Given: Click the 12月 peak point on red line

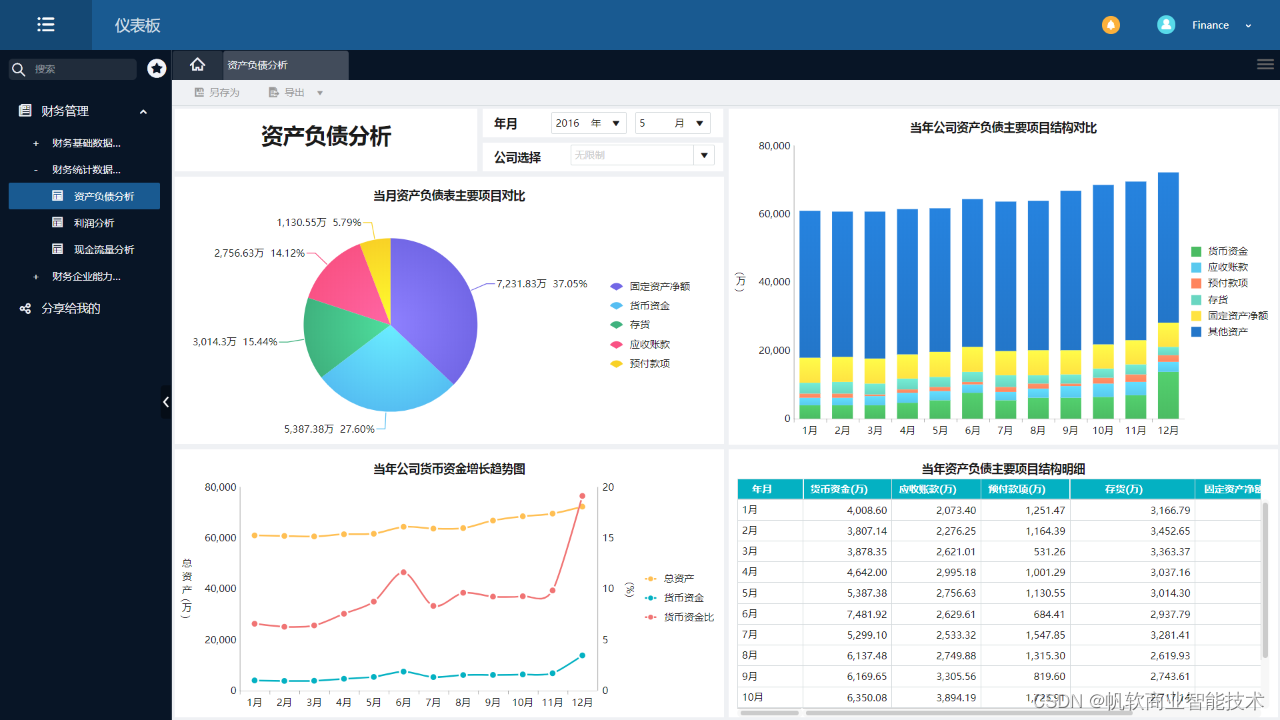Looking at the screenshot, I should [582, 496].
